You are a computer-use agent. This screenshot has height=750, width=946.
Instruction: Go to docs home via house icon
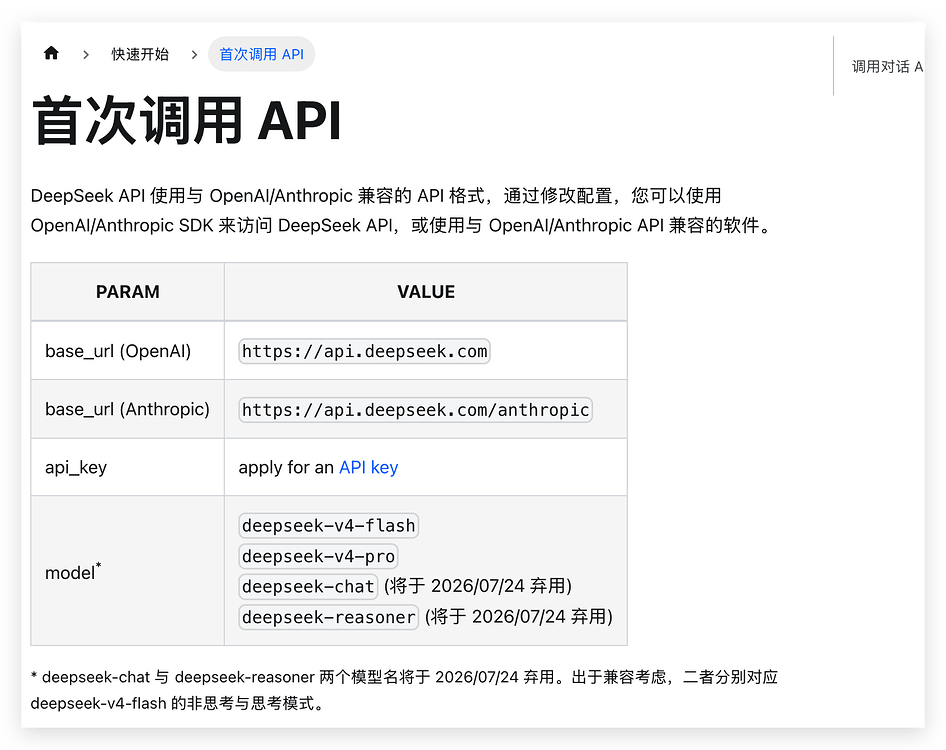pos(51,53)
